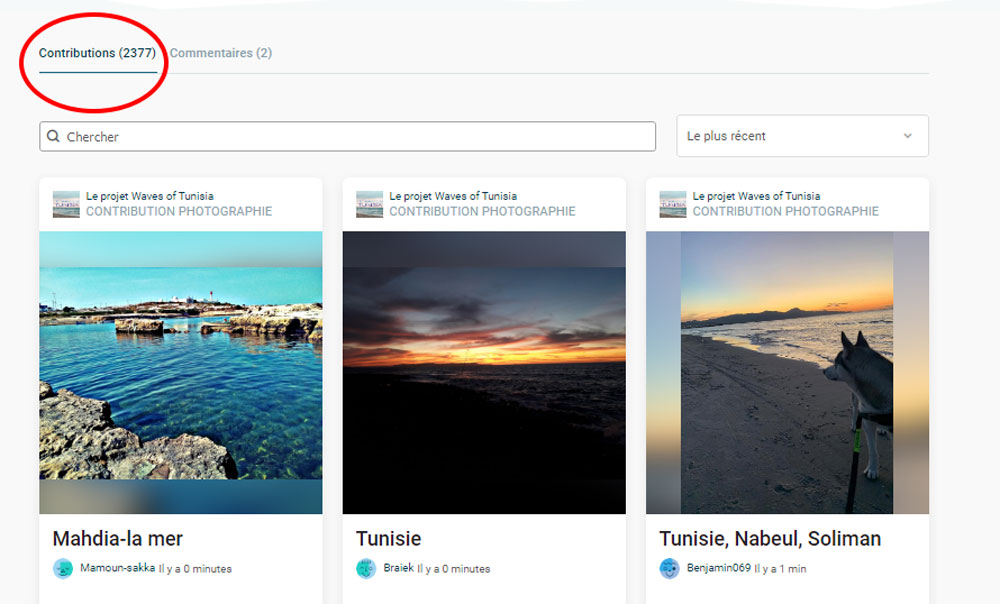Click the project logo on the Braiek Tunisie card

[x=369, y=204]
